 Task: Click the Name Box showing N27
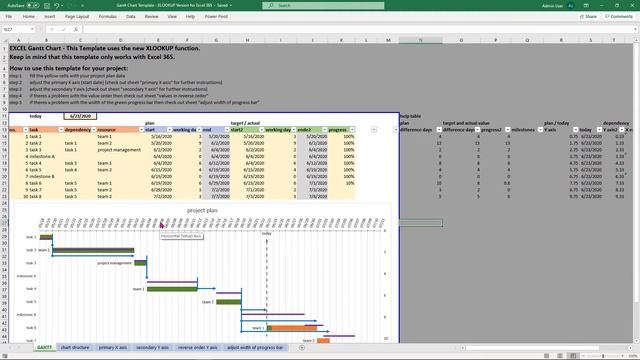click(x=16, y=29)
